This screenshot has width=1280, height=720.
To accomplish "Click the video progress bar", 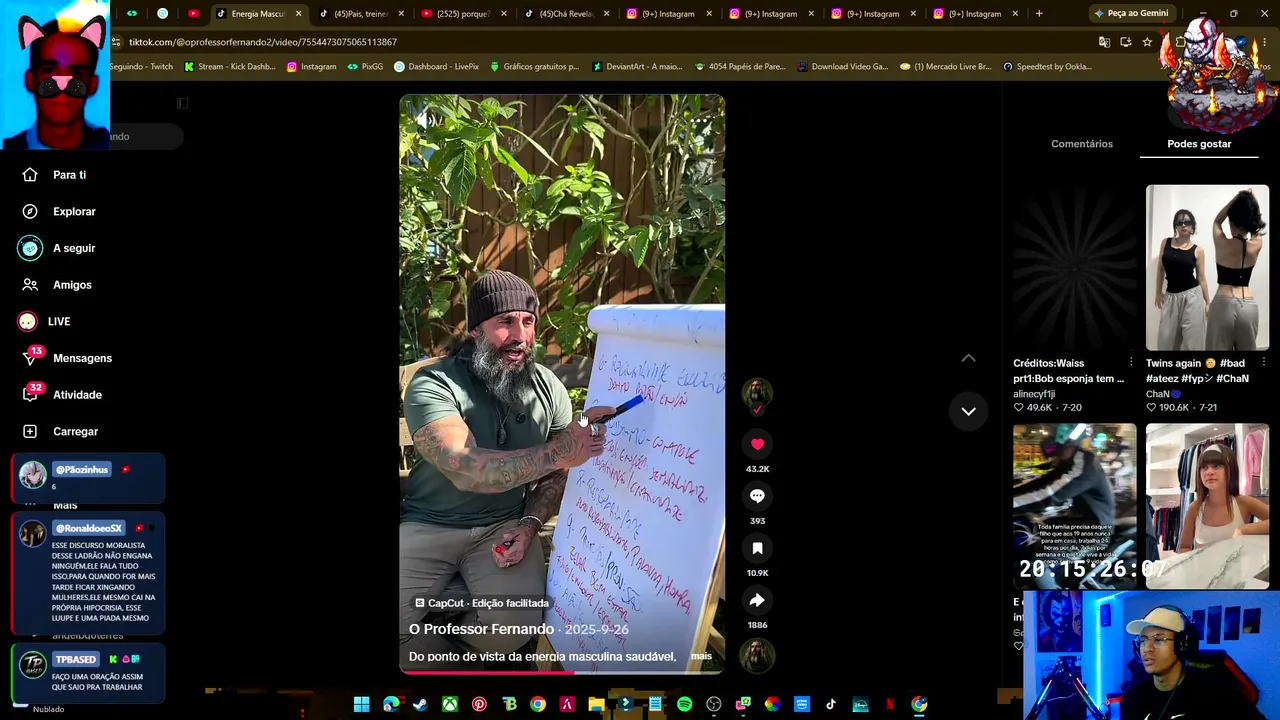I will coord(562,672).
